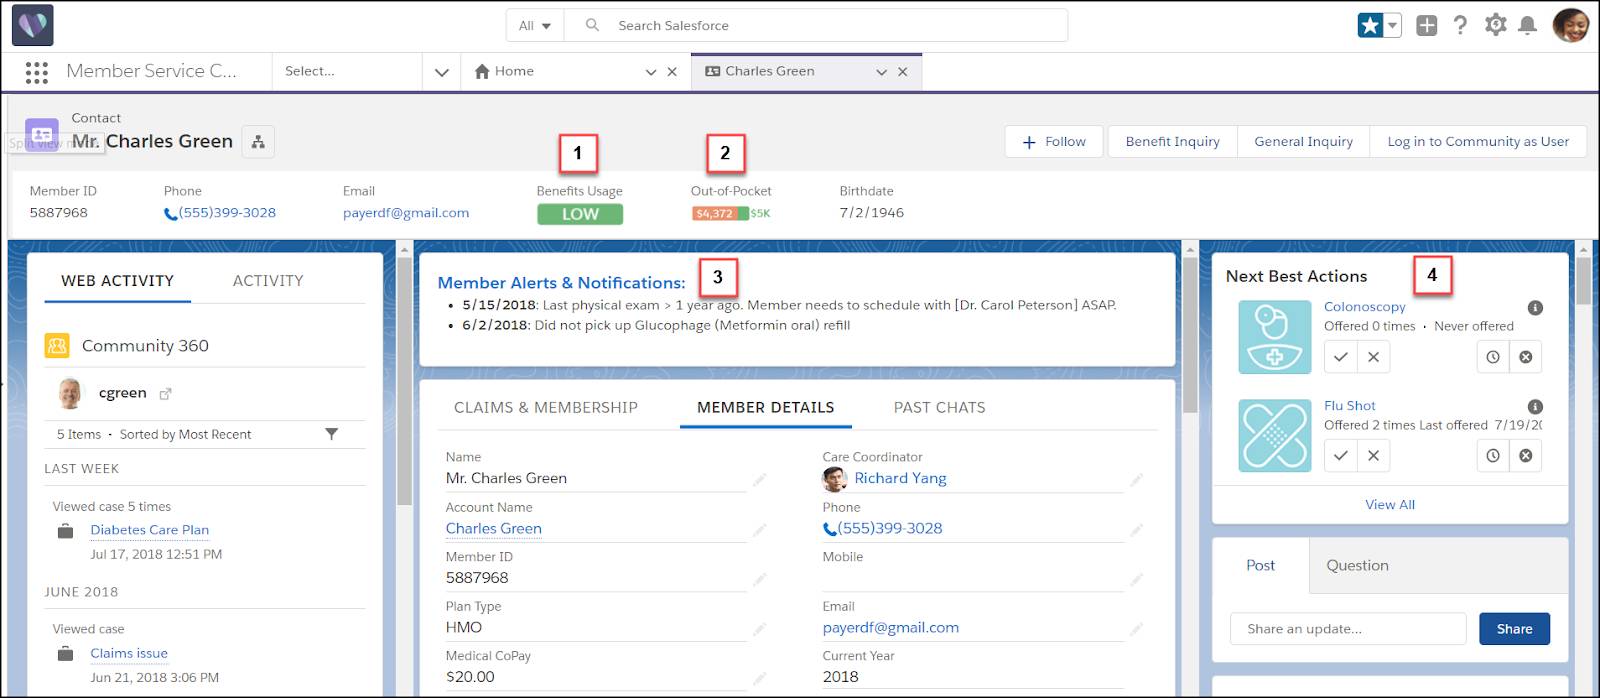Open the Colonoscopy action link
The height and width of the screenshot is (698, 1600).
click(1365, 307)
